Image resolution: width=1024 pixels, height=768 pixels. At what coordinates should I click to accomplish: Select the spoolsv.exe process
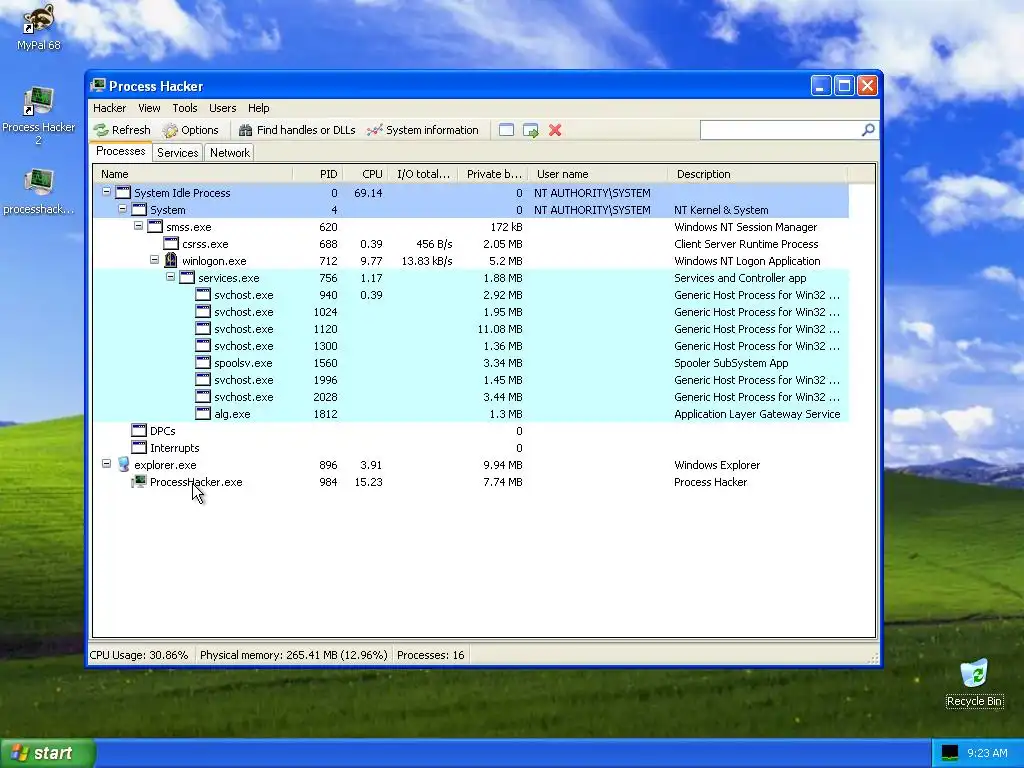coord(470,362)
